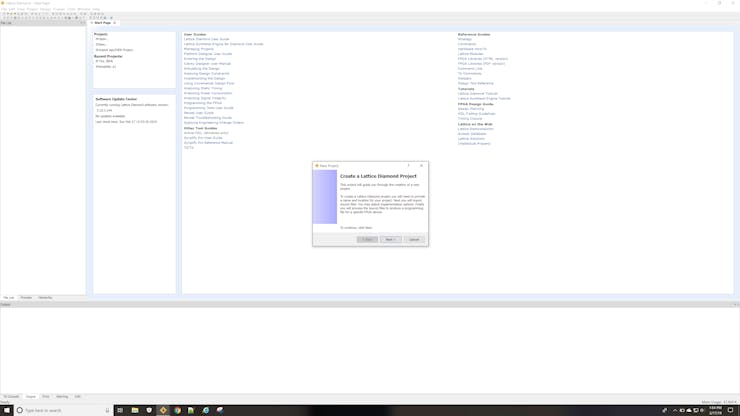Open Lattice Synthesis Engine User Guide link

point(223,44)
